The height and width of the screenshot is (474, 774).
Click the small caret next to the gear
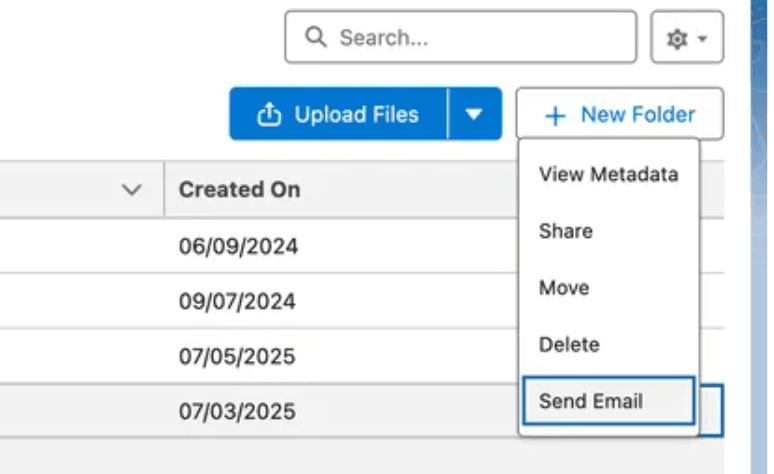pyautogui.click(x=703, y=39)
